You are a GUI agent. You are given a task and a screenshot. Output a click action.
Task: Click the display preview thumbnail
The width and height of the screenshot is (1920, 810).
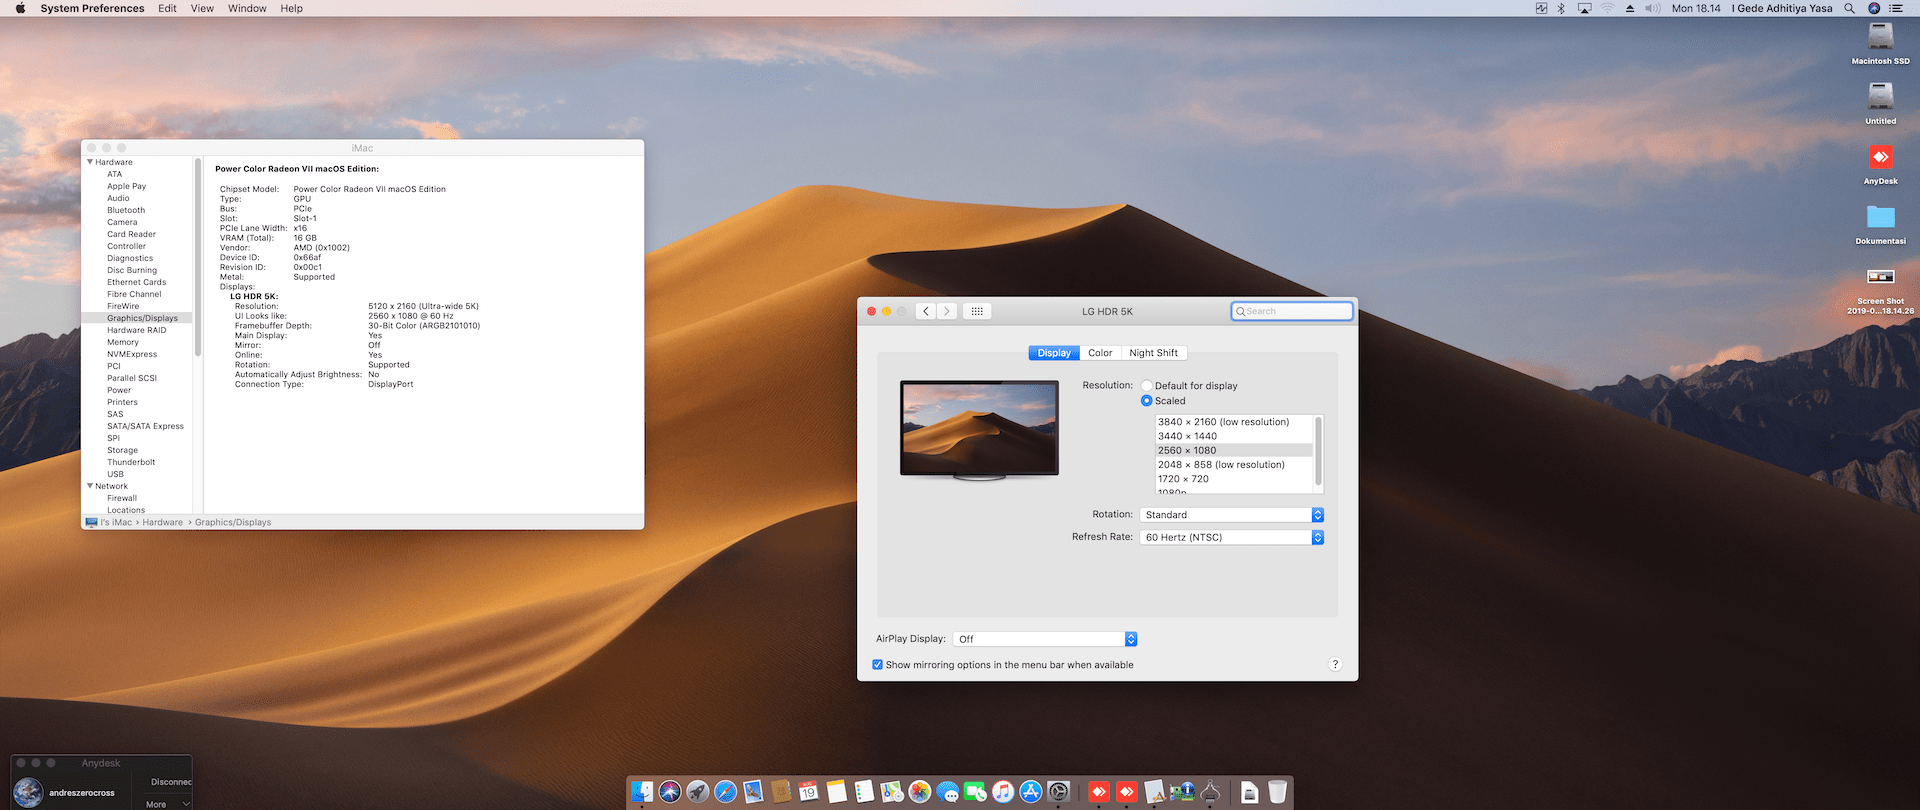pos(980,430)
